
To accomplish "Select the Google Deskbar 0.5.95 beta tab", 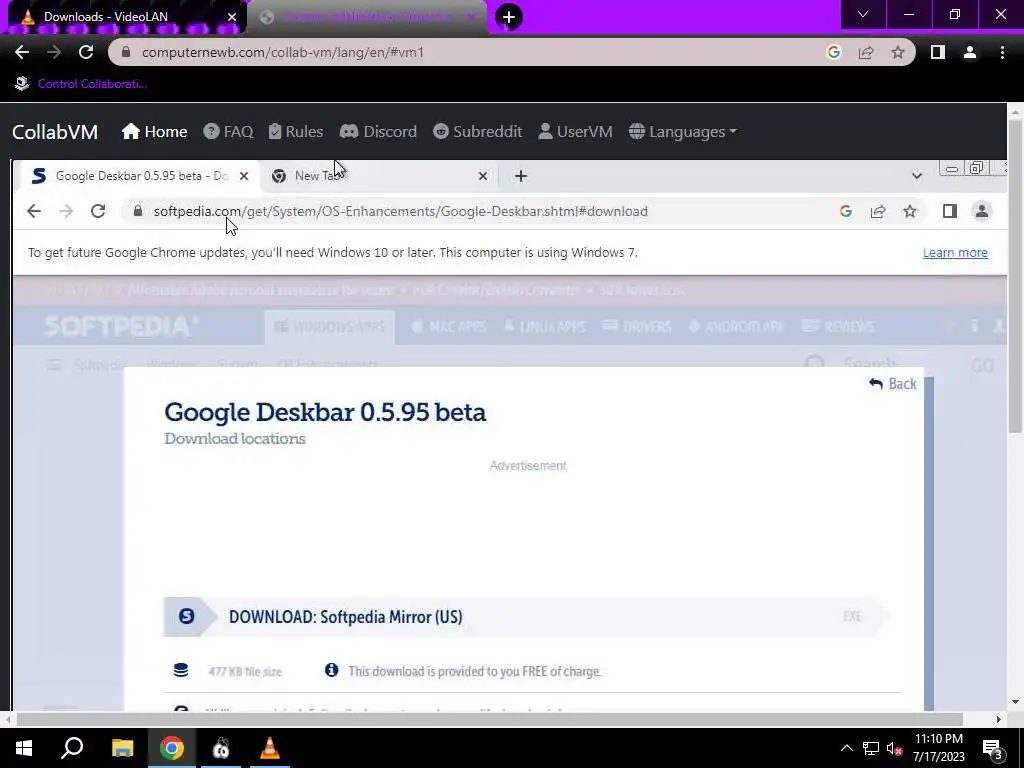I will (136, 176).
